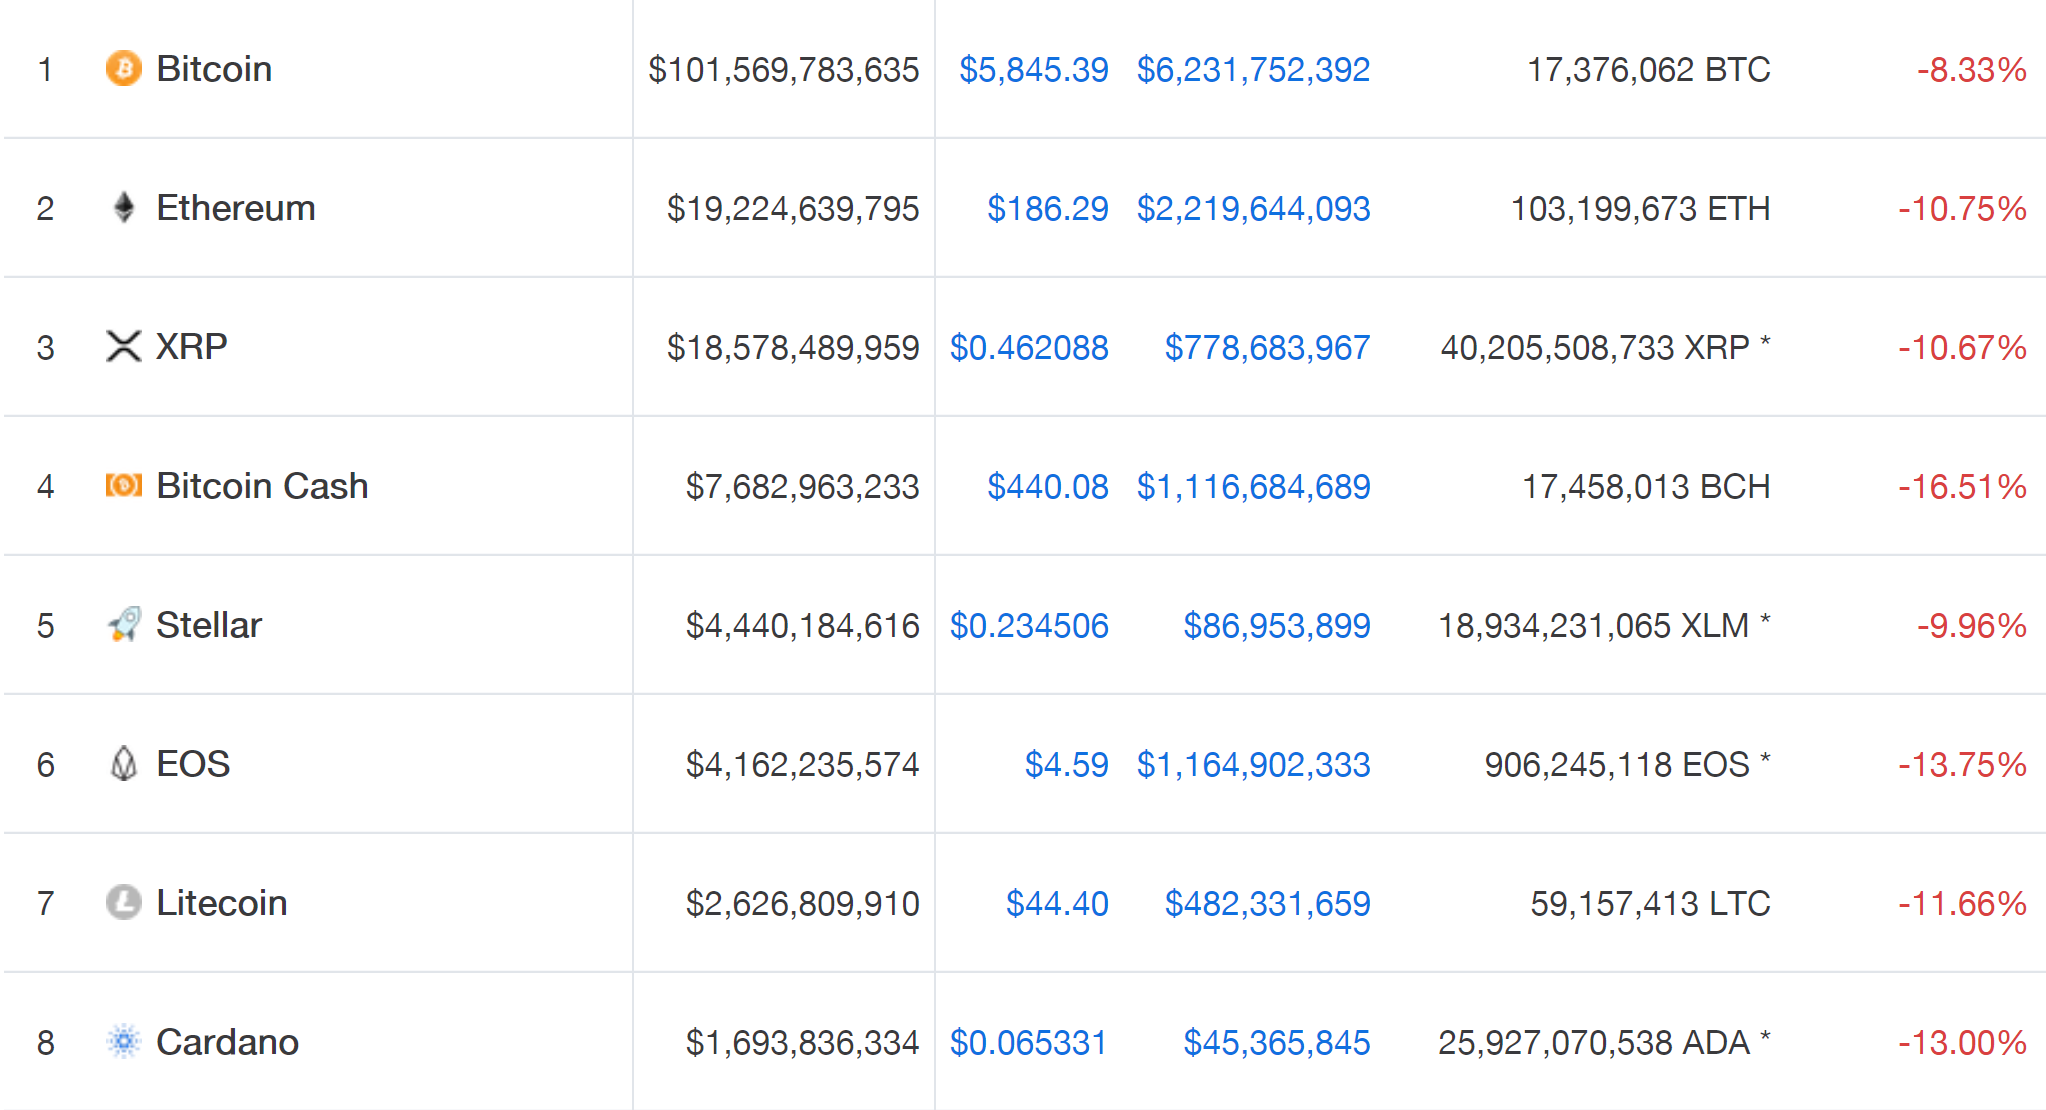This screenshot has width=2046, height=1110.
Task: Open the Ethereum name link
Action: tap(236, 208)
